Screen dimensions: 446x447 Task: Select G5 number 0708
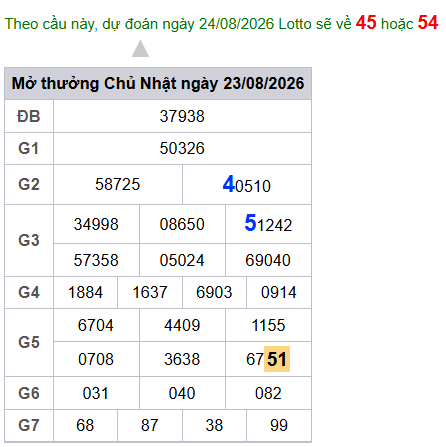pyautogui.click(x=96, y=359)
